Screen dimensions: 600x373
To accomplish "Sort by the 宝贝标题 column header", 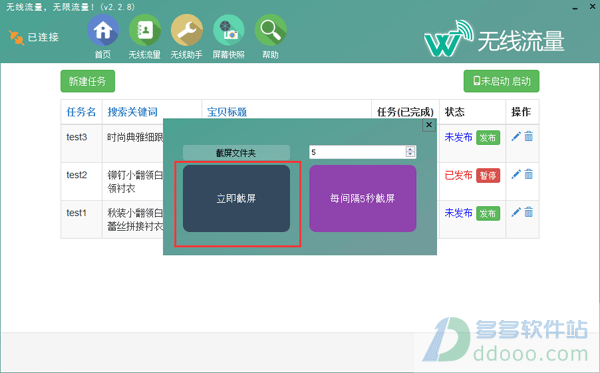I will tap(227, 112).
